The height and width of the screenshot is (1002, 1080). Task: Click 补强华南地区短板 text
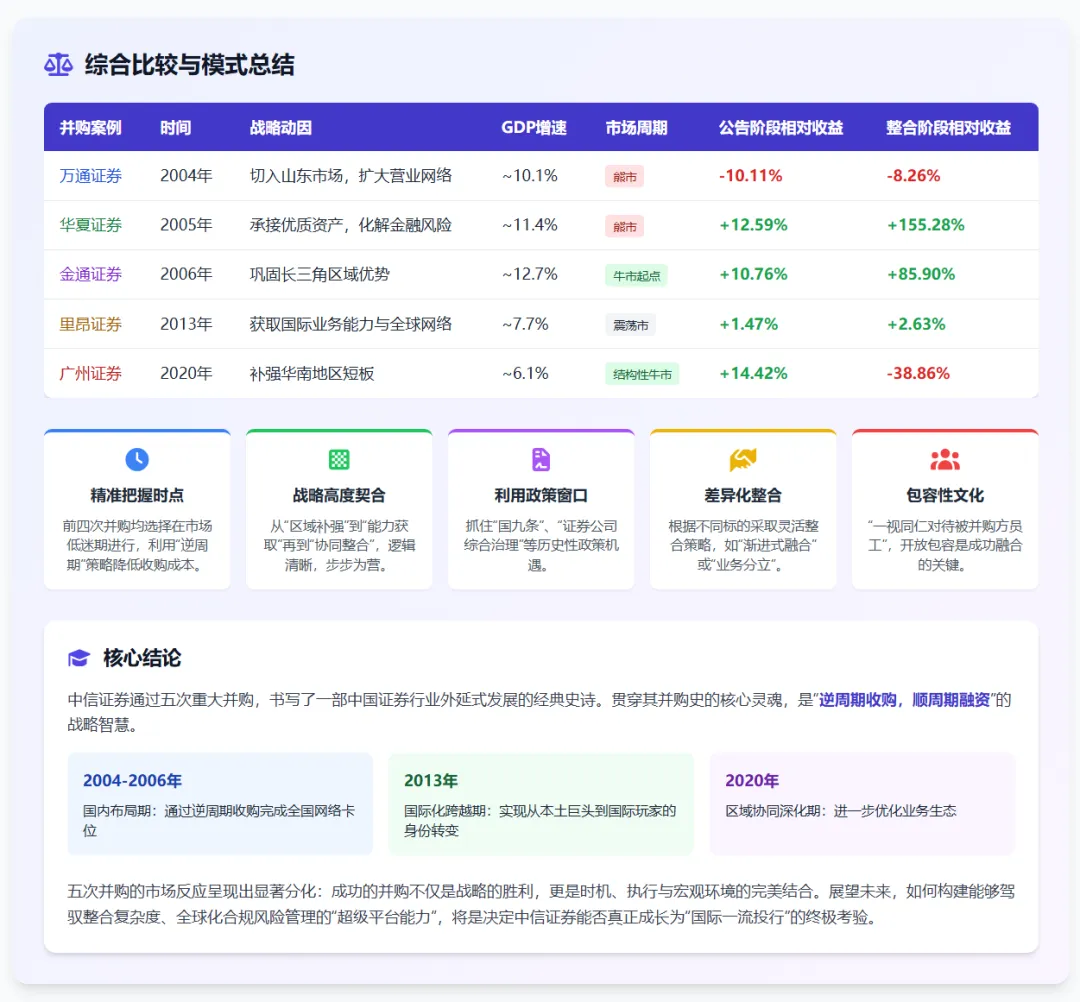click(x=312, y=373)
